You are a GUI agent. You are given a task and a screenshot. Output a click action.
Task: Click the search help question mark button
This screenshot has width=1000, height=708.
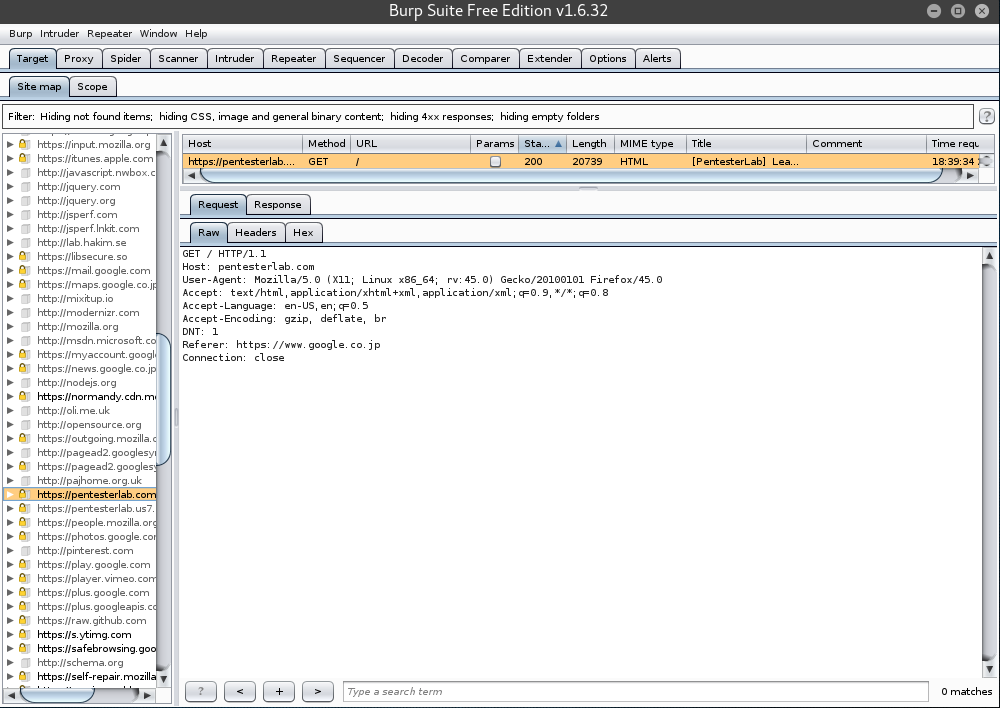201,691
